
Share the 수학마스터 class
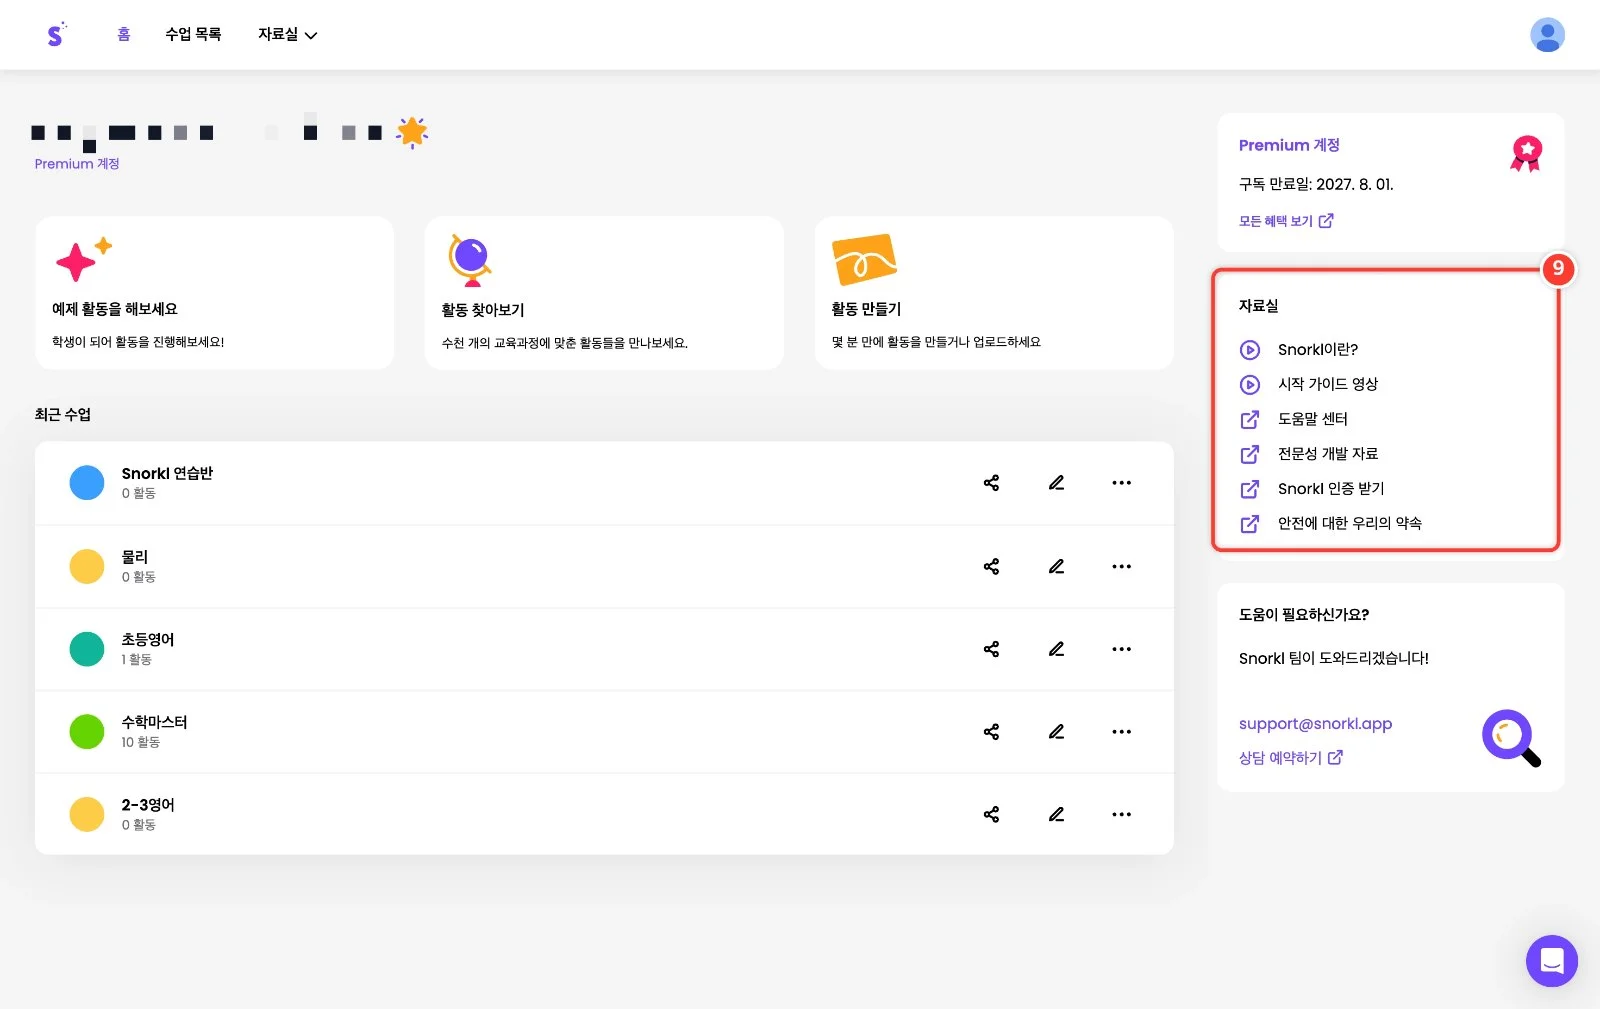(x=991, y=732)
